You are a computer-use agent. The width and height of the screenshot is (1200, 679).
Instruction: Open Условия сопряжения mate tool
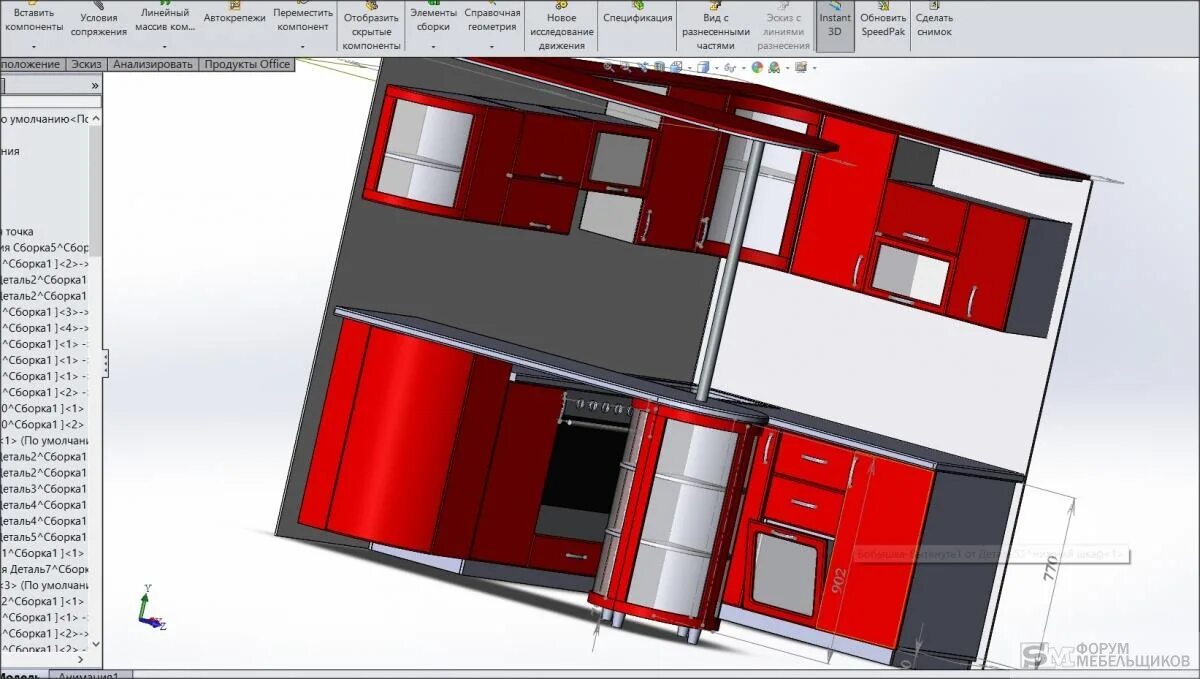tap(98, 21)
